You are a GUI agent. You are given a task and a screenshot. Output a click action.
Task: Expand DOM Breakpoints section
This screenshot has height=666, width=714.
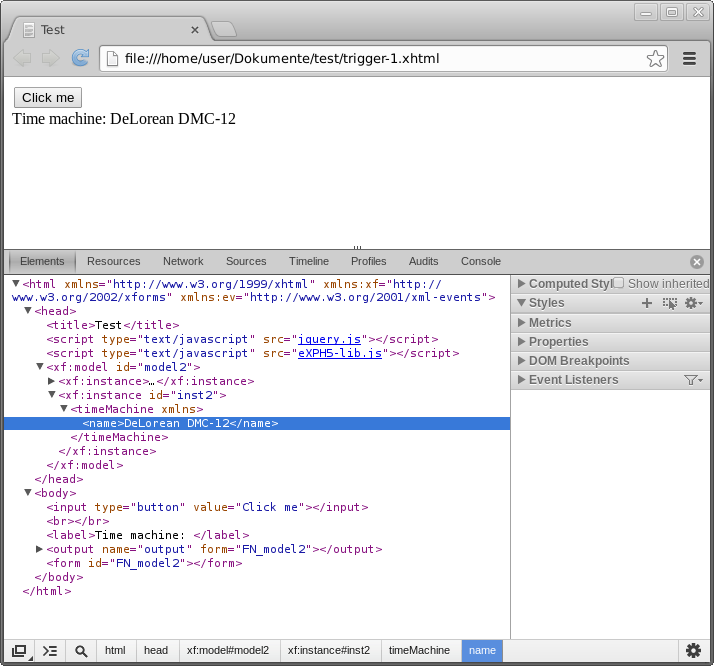(521, 361)
